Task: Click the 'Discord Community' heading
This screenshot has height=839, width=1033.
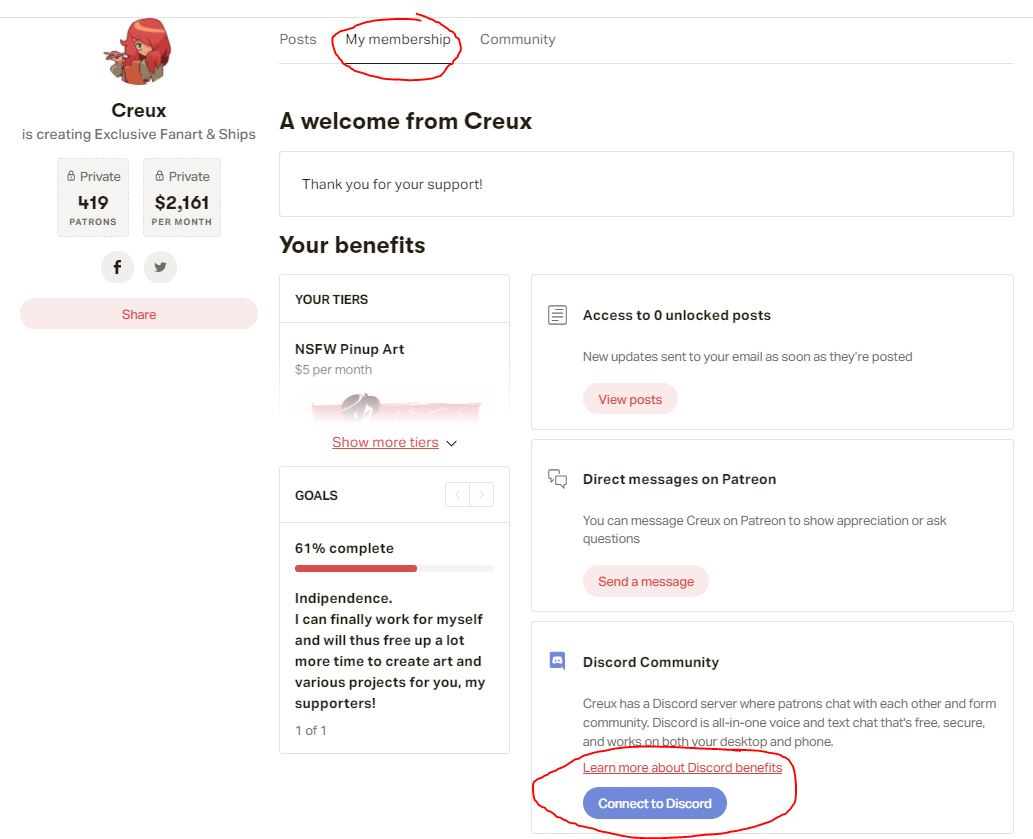Action: point(651,663)
